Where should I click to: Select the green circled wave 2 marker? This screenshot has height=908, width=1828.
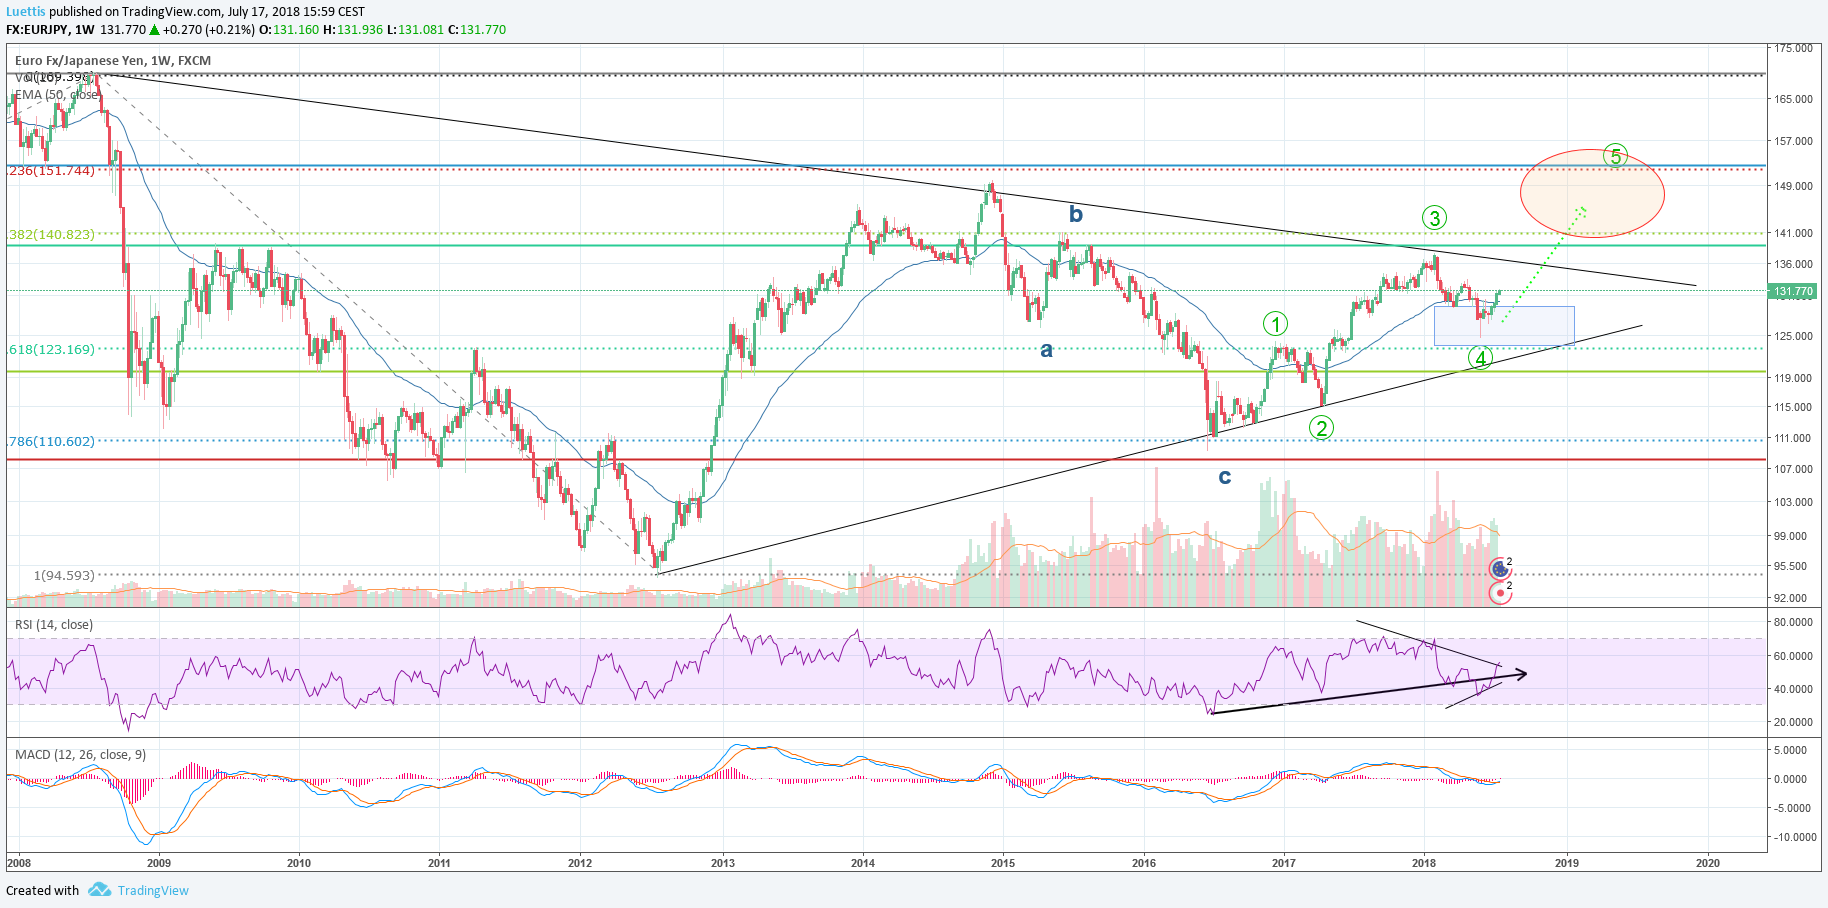point(1322,428)
